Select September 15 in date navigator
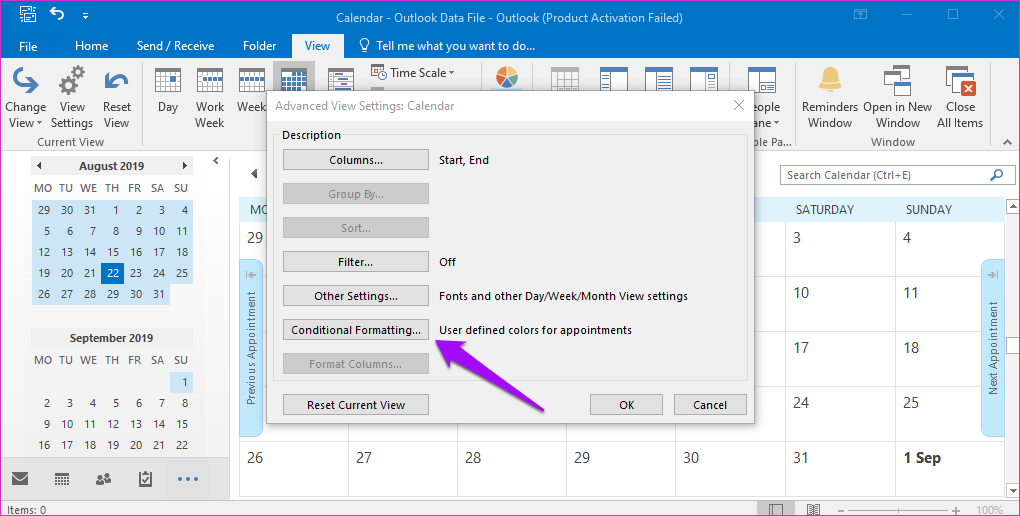1020x516 pixels. pyautogui.click(x=181, y=424)
